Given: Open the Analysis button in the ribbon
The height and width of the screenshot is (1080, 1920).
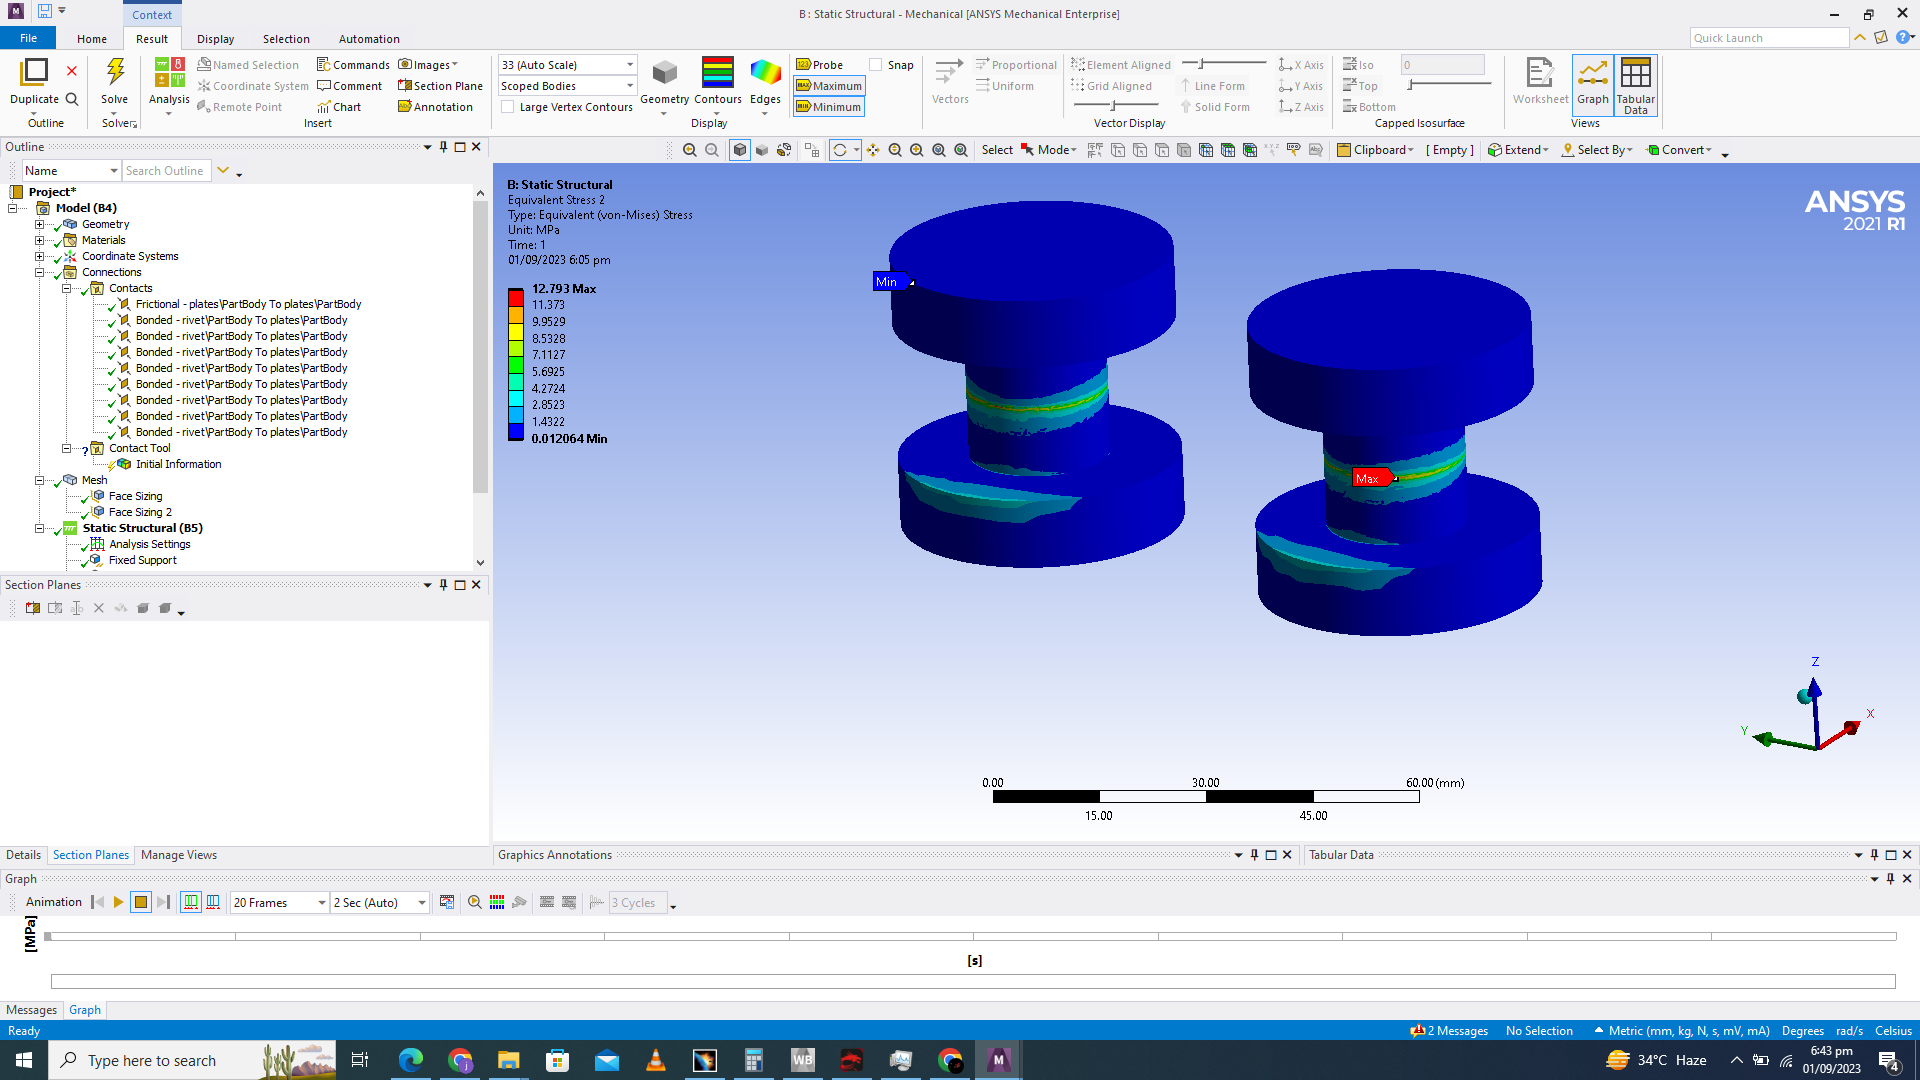Looking at the screenshot, I should [169, 84].
